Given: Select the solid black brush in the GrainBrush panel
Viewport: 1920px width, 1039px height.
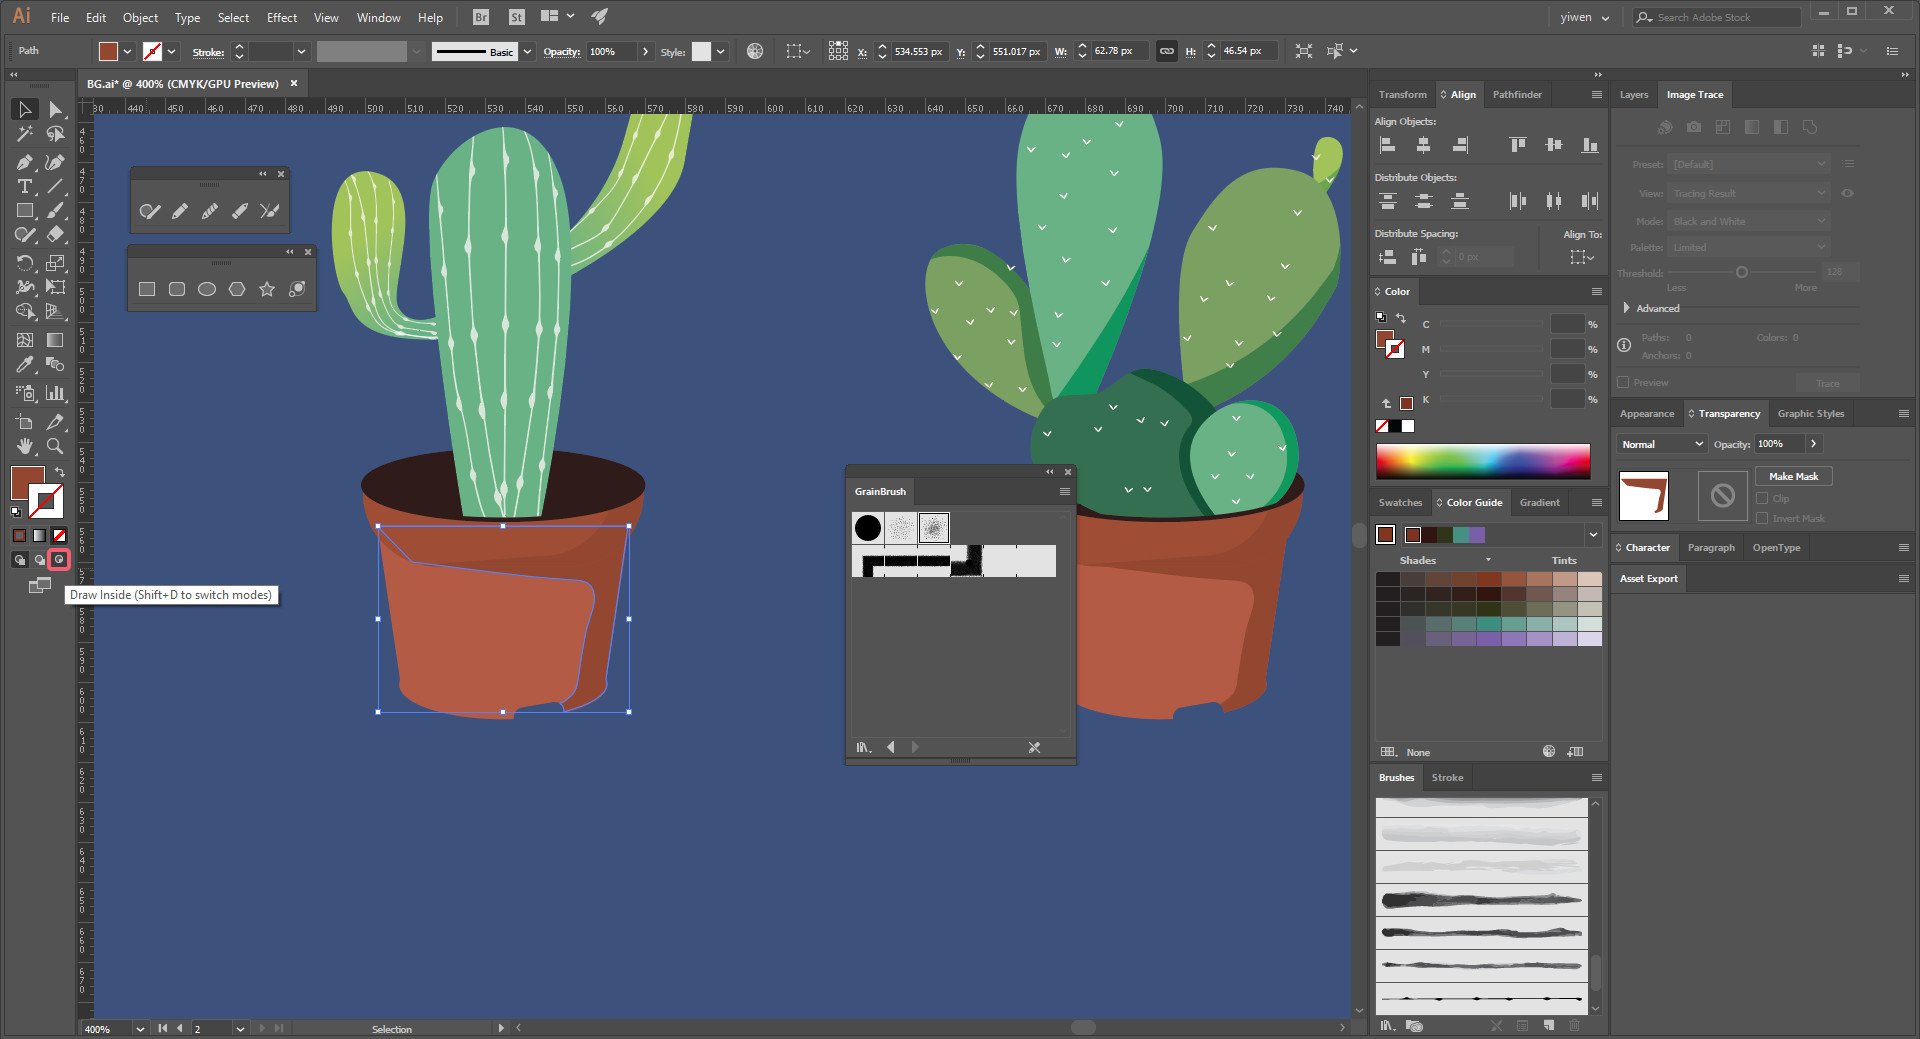Looking at the screenshot, I should pyautogui.click(x=868, y=528).
